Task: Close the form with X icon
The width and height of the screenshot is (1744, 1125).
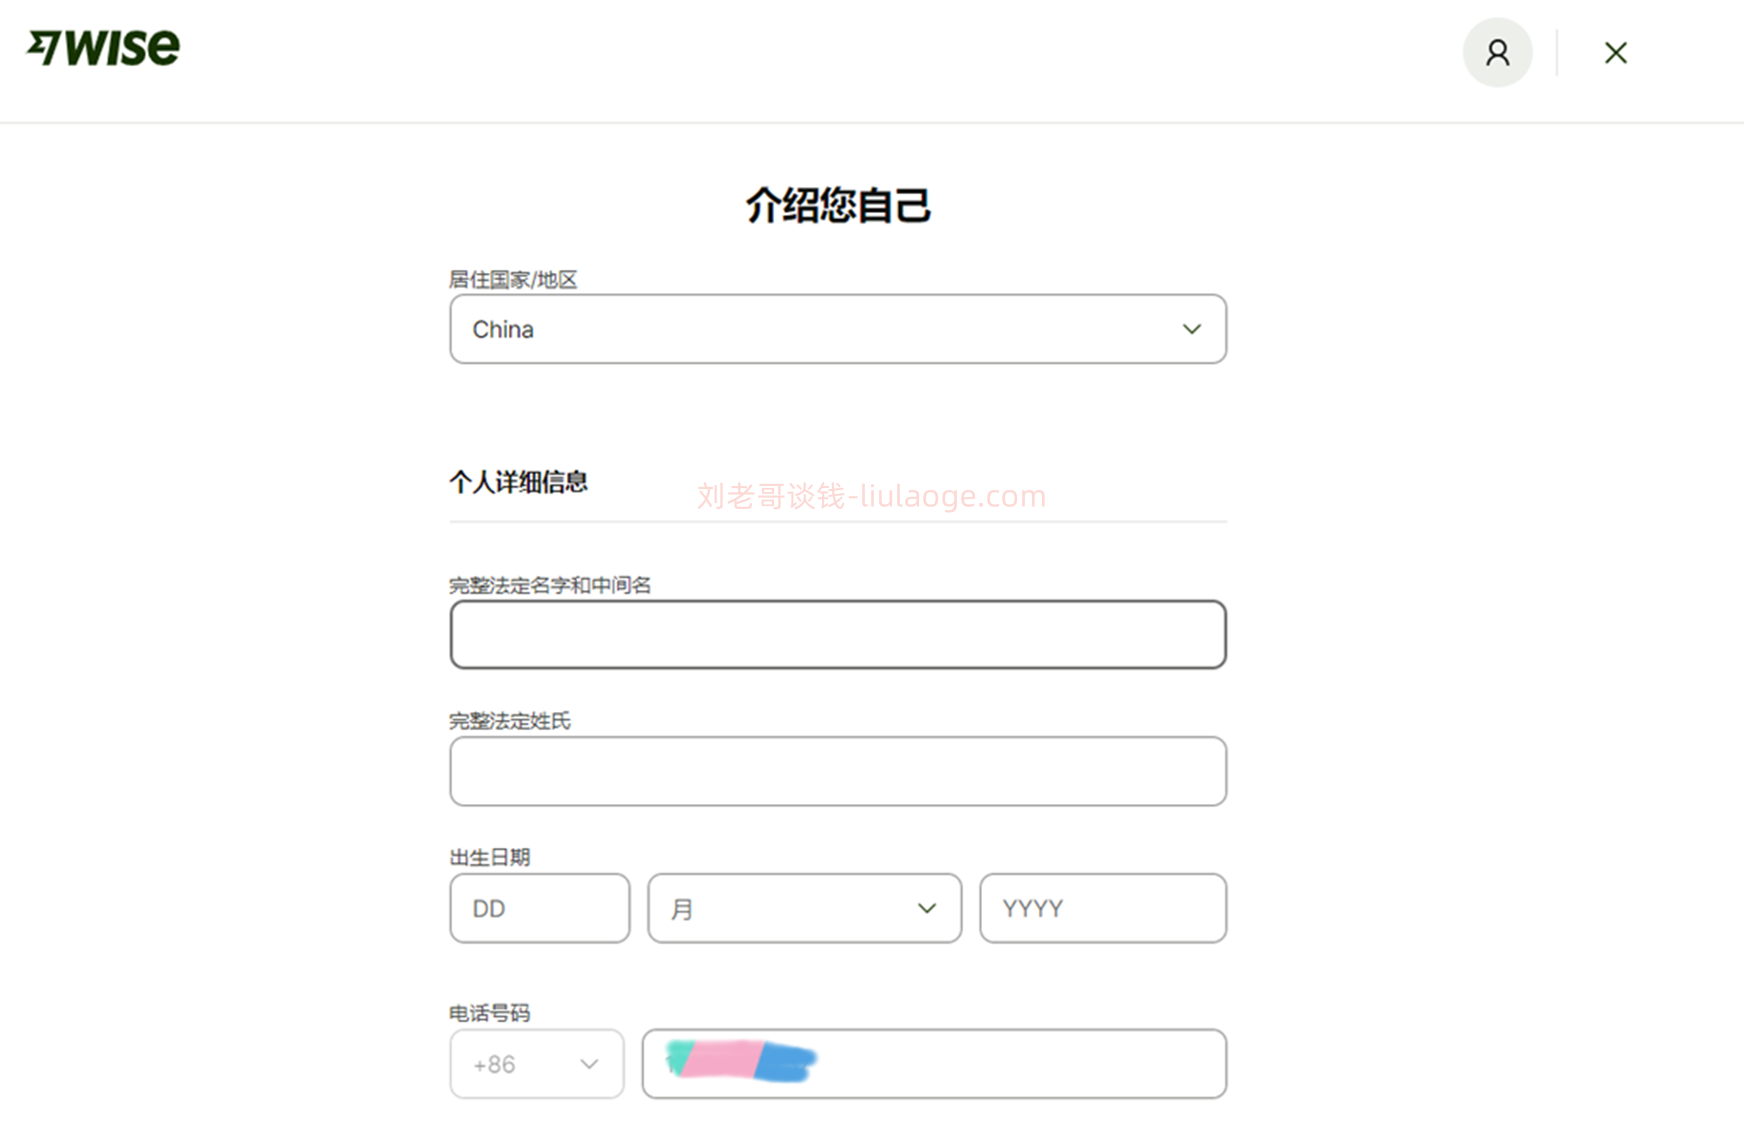Action: pyautogui.click(x=1615, y=53)
